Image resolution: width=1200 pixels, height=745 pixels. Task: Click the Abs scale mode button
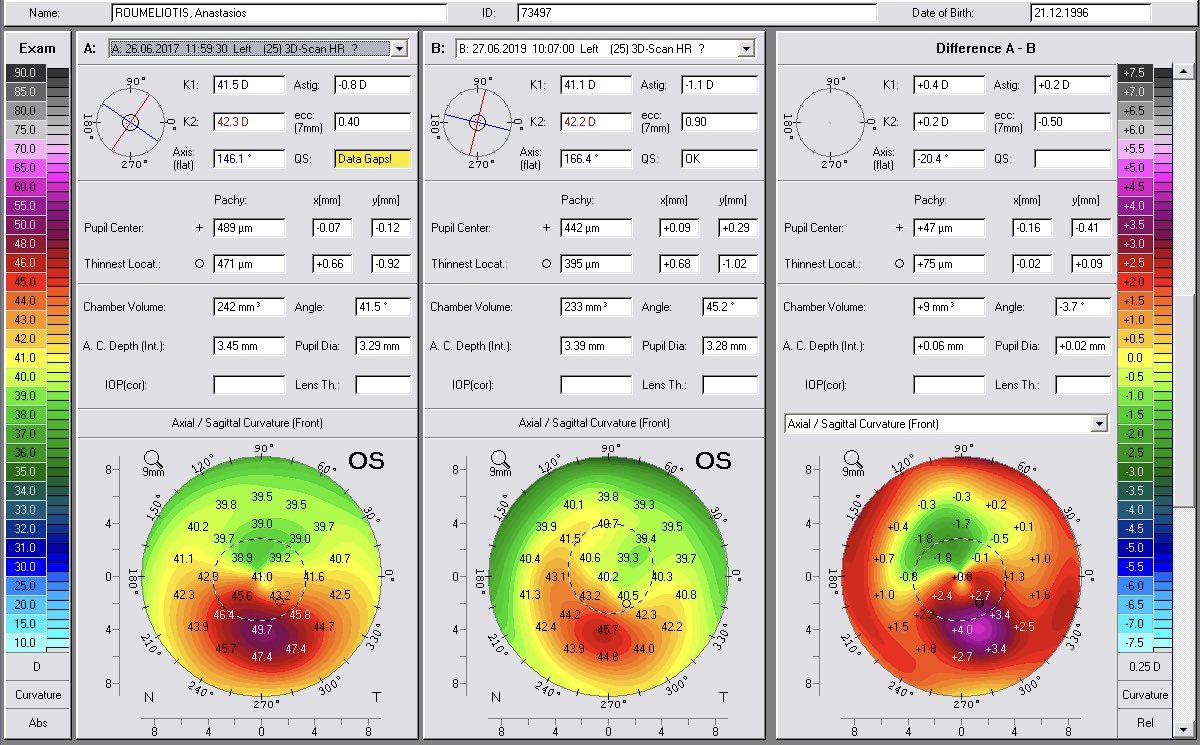click(37, 722)
